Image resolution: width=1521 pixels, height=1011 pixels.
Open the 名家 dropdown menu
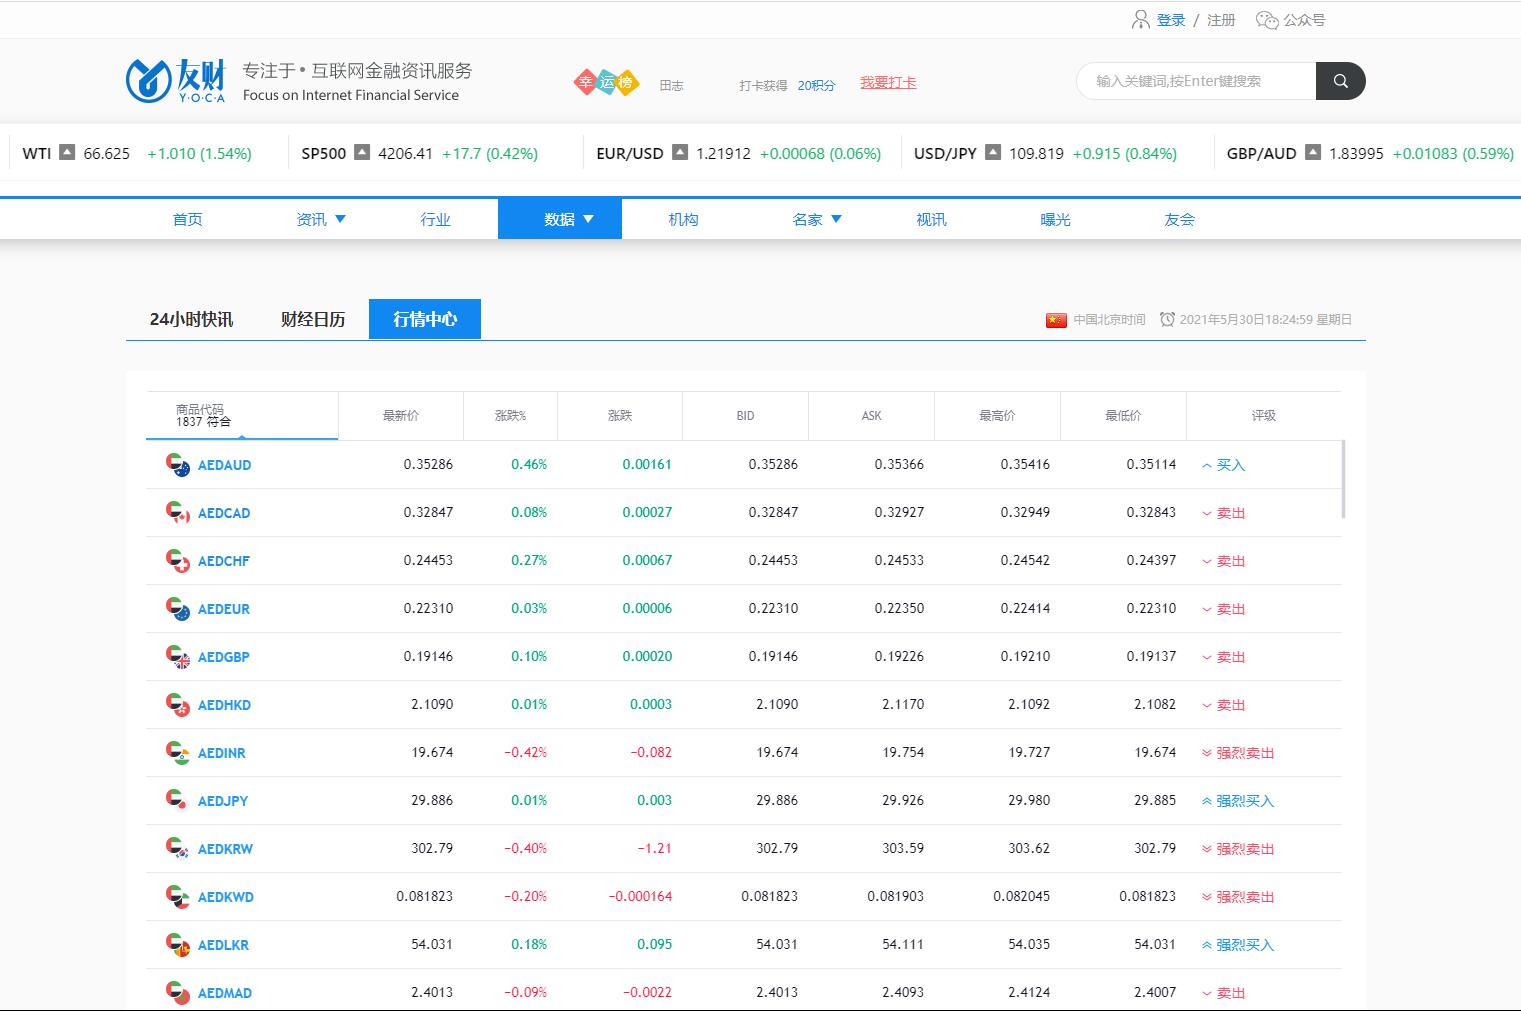[x=816, y=219]
